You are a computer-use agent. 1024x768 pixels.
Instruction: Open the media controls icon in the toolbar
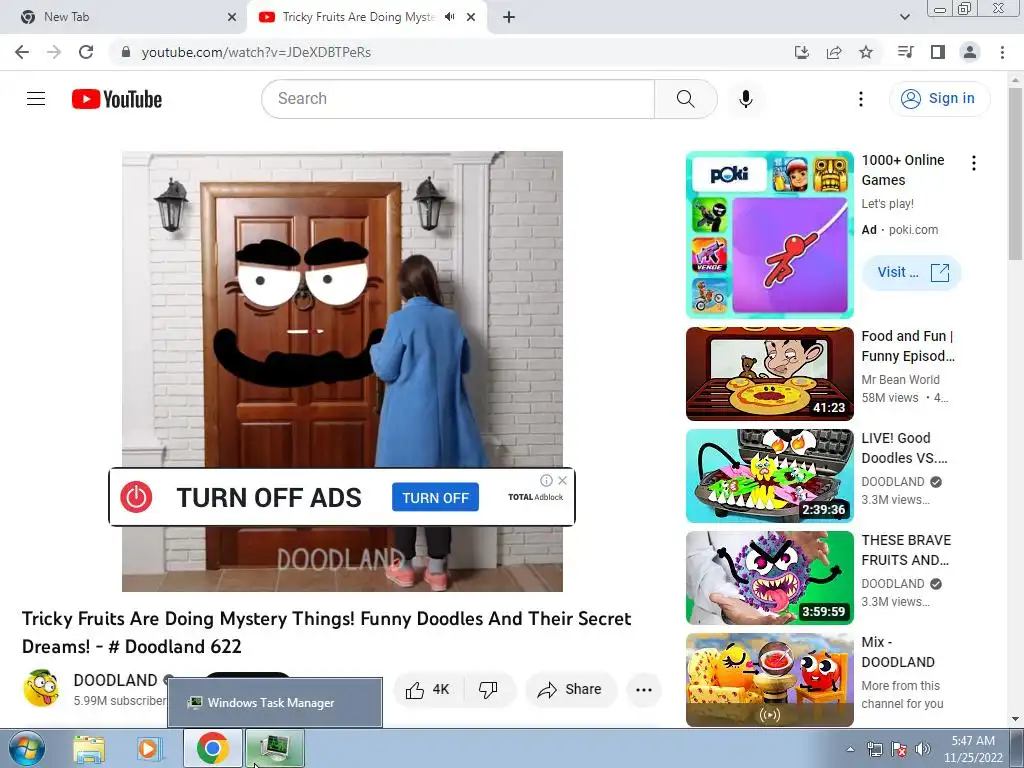point(905,52)
